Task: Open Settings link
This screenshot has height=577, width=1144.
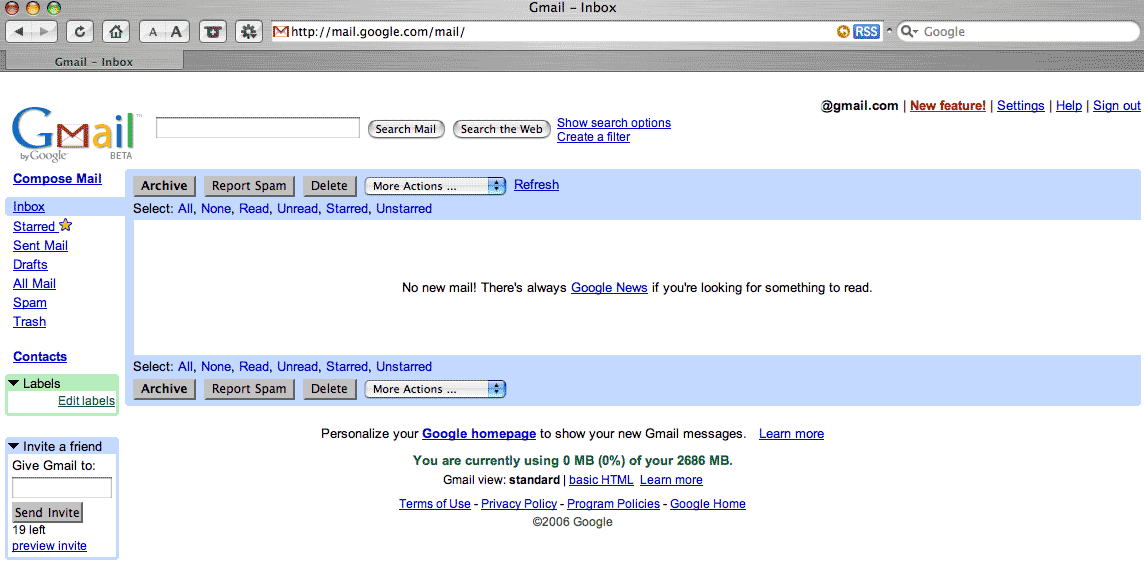Action: (1020, 106)
